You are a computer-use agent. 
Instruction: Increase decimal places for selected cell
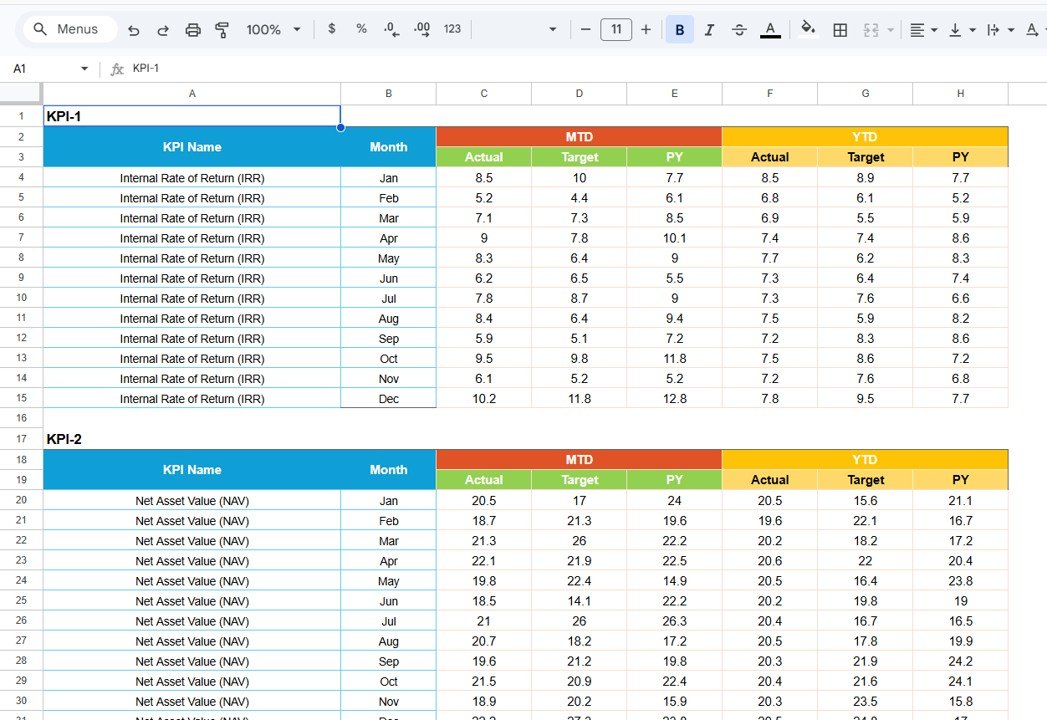422,29
